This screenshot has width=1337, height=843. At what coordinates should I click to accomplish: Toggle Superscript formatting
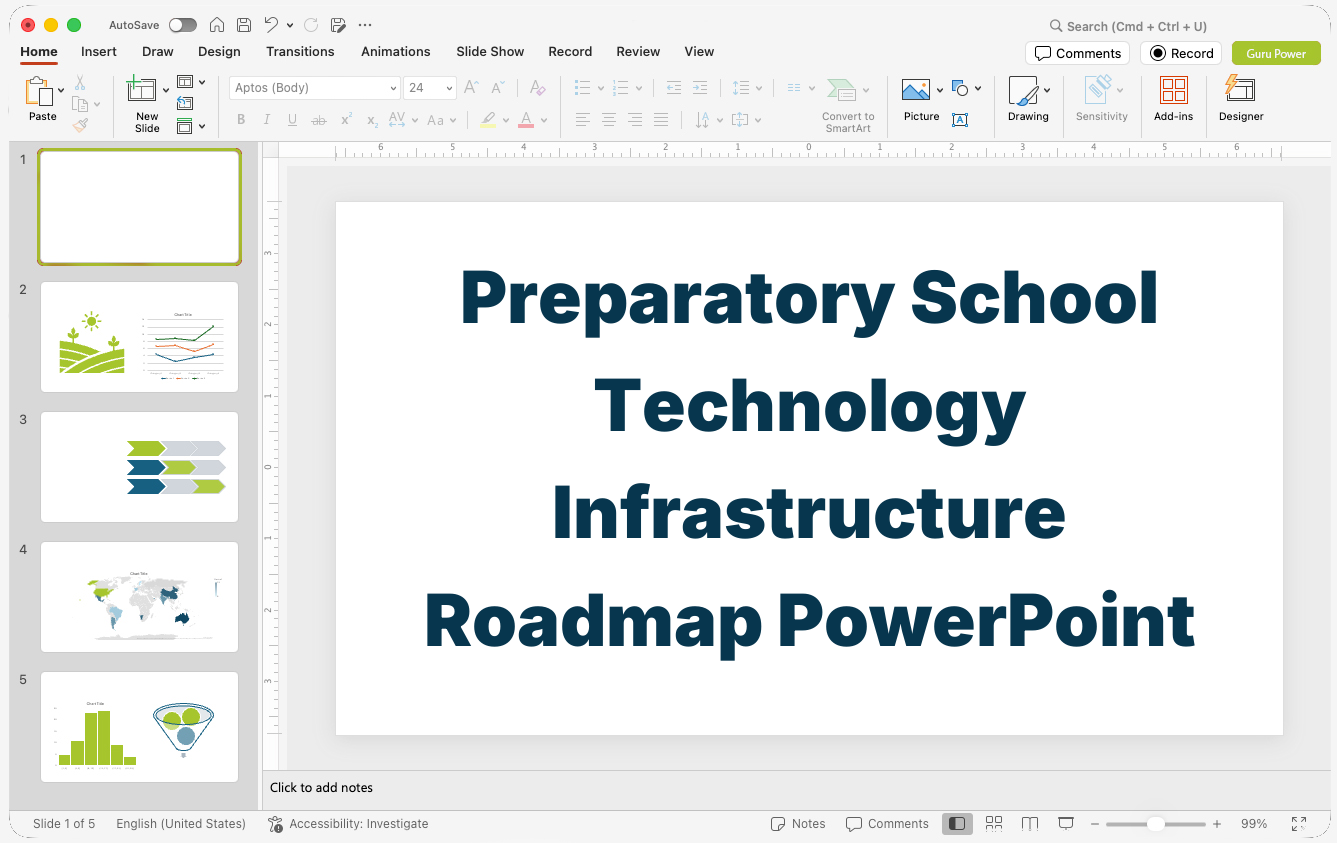coord(346,120)
